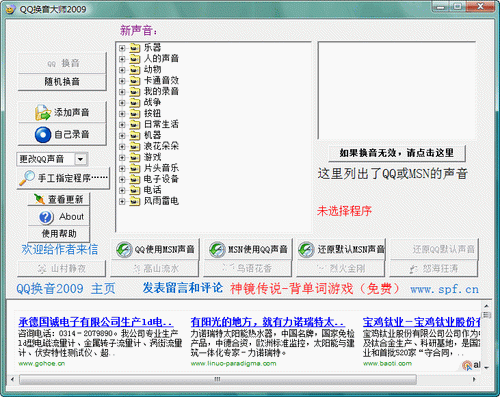Click the 电话 folder icon
500x397 pixels.
click(x=134, y=190)
